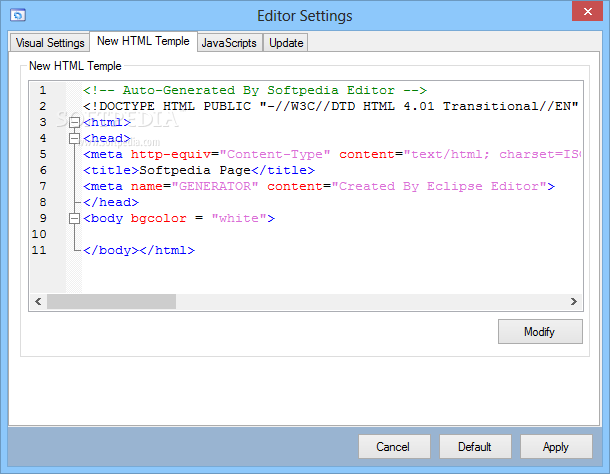610x474 pixels.
Task: Open the JavaScripts tab
Action: 229,43
